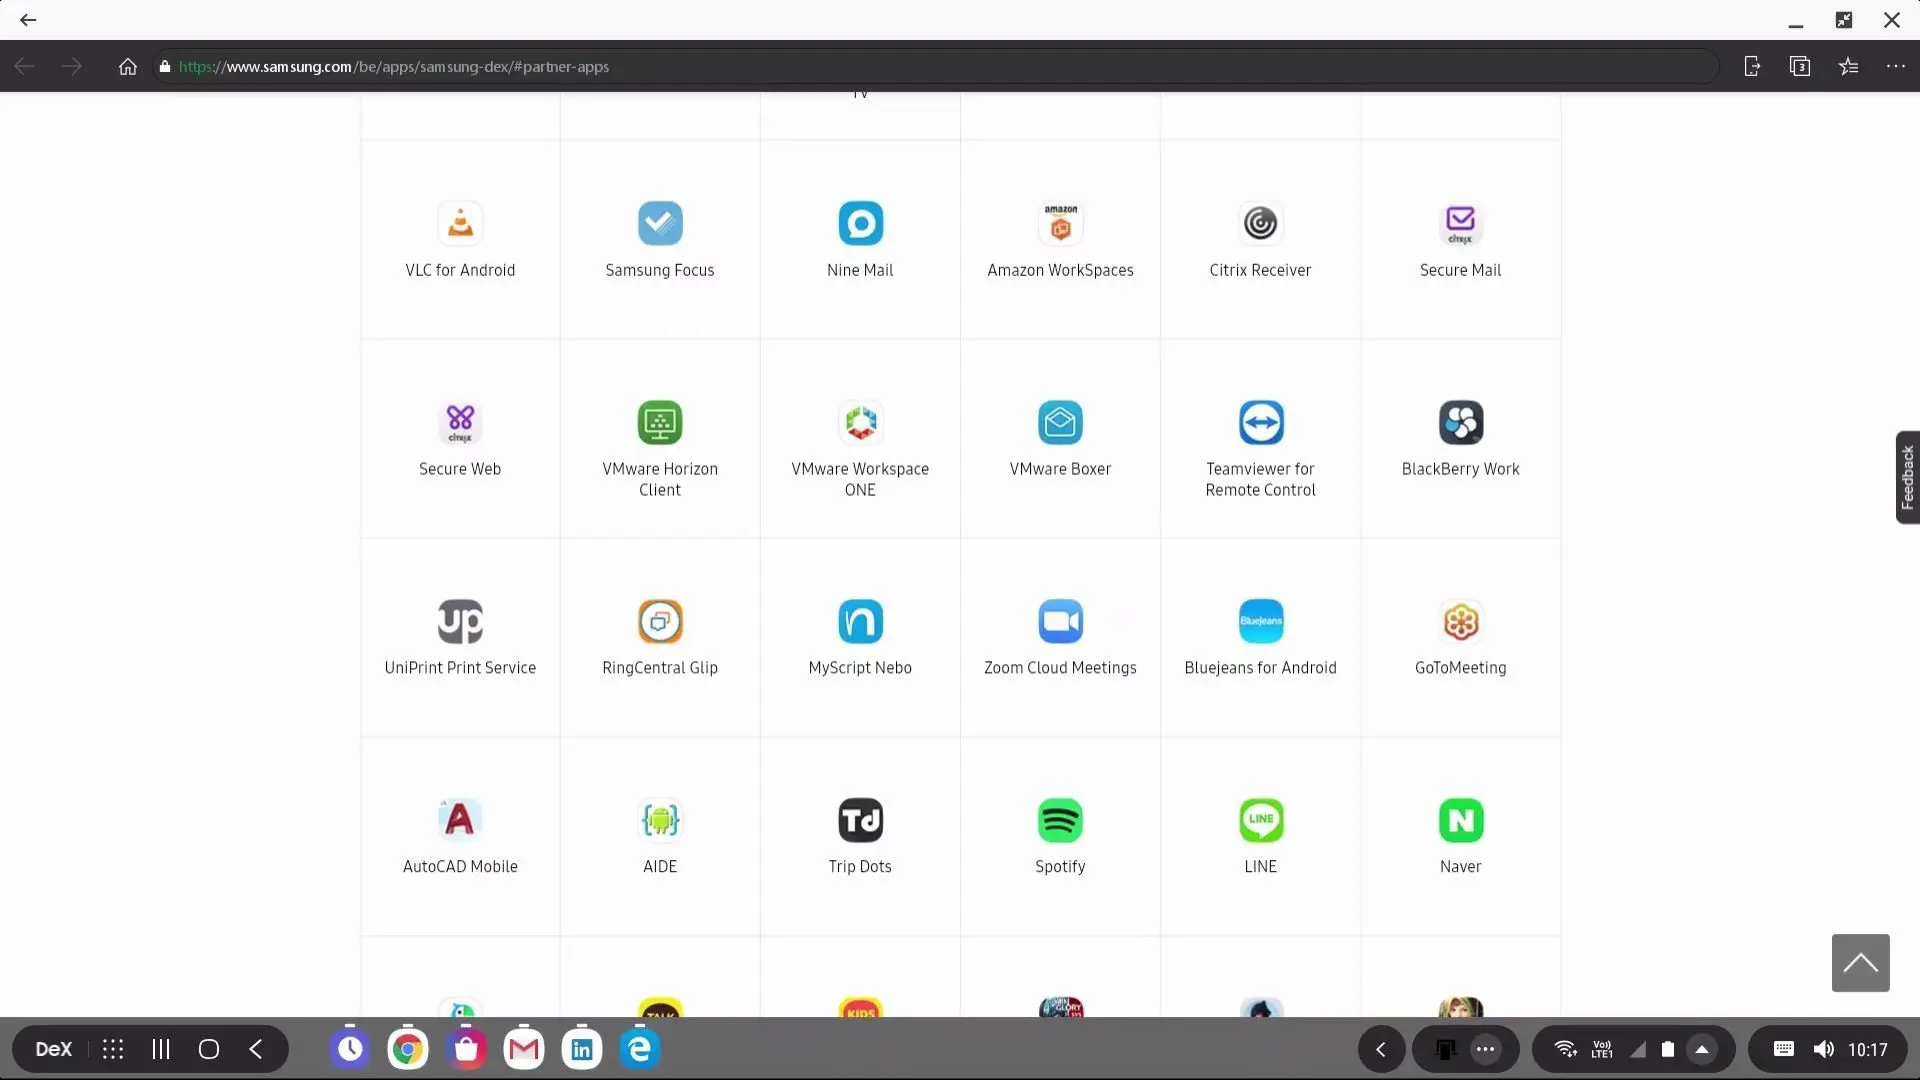Open the browser favorites star list
Image resolution: width=1920 pixels, height=1080 pixels.
[1848, 67]
